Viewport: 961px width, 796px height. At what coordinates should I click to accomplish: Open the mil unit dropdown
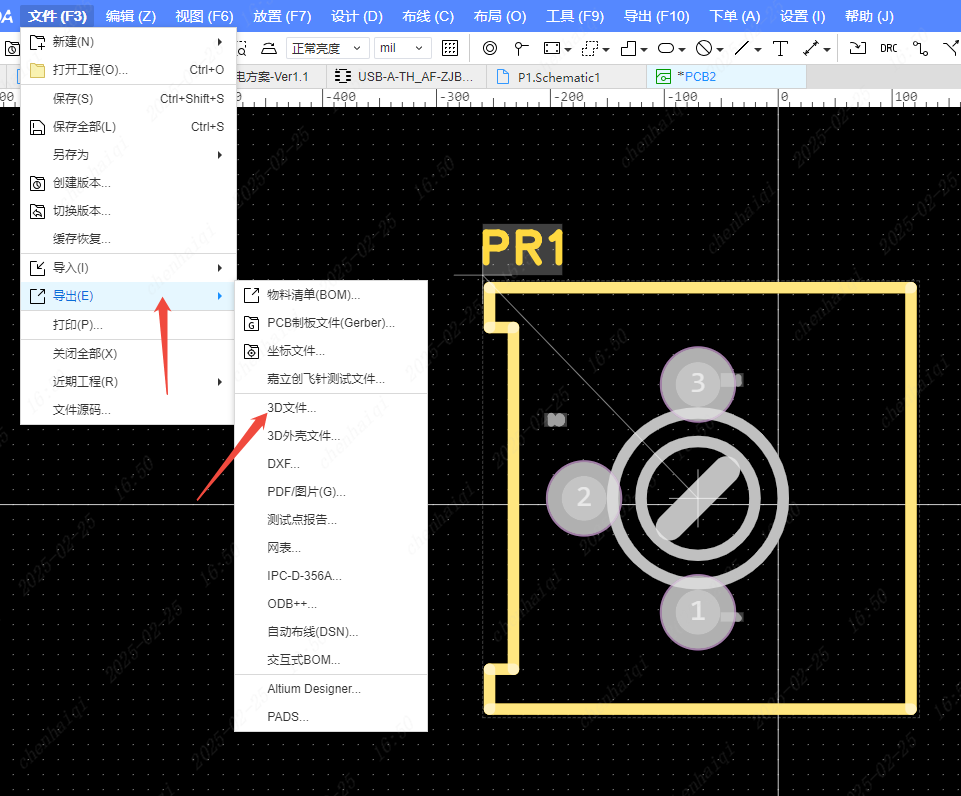point(402,48)
